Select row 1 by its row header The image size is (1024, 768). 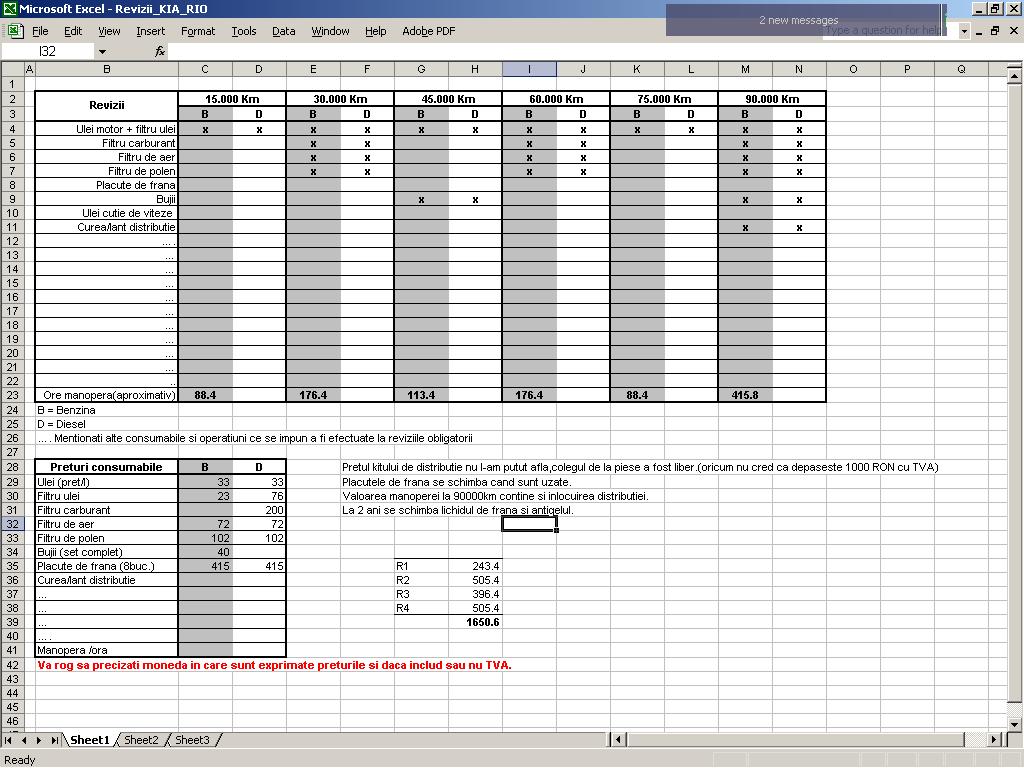12,84
